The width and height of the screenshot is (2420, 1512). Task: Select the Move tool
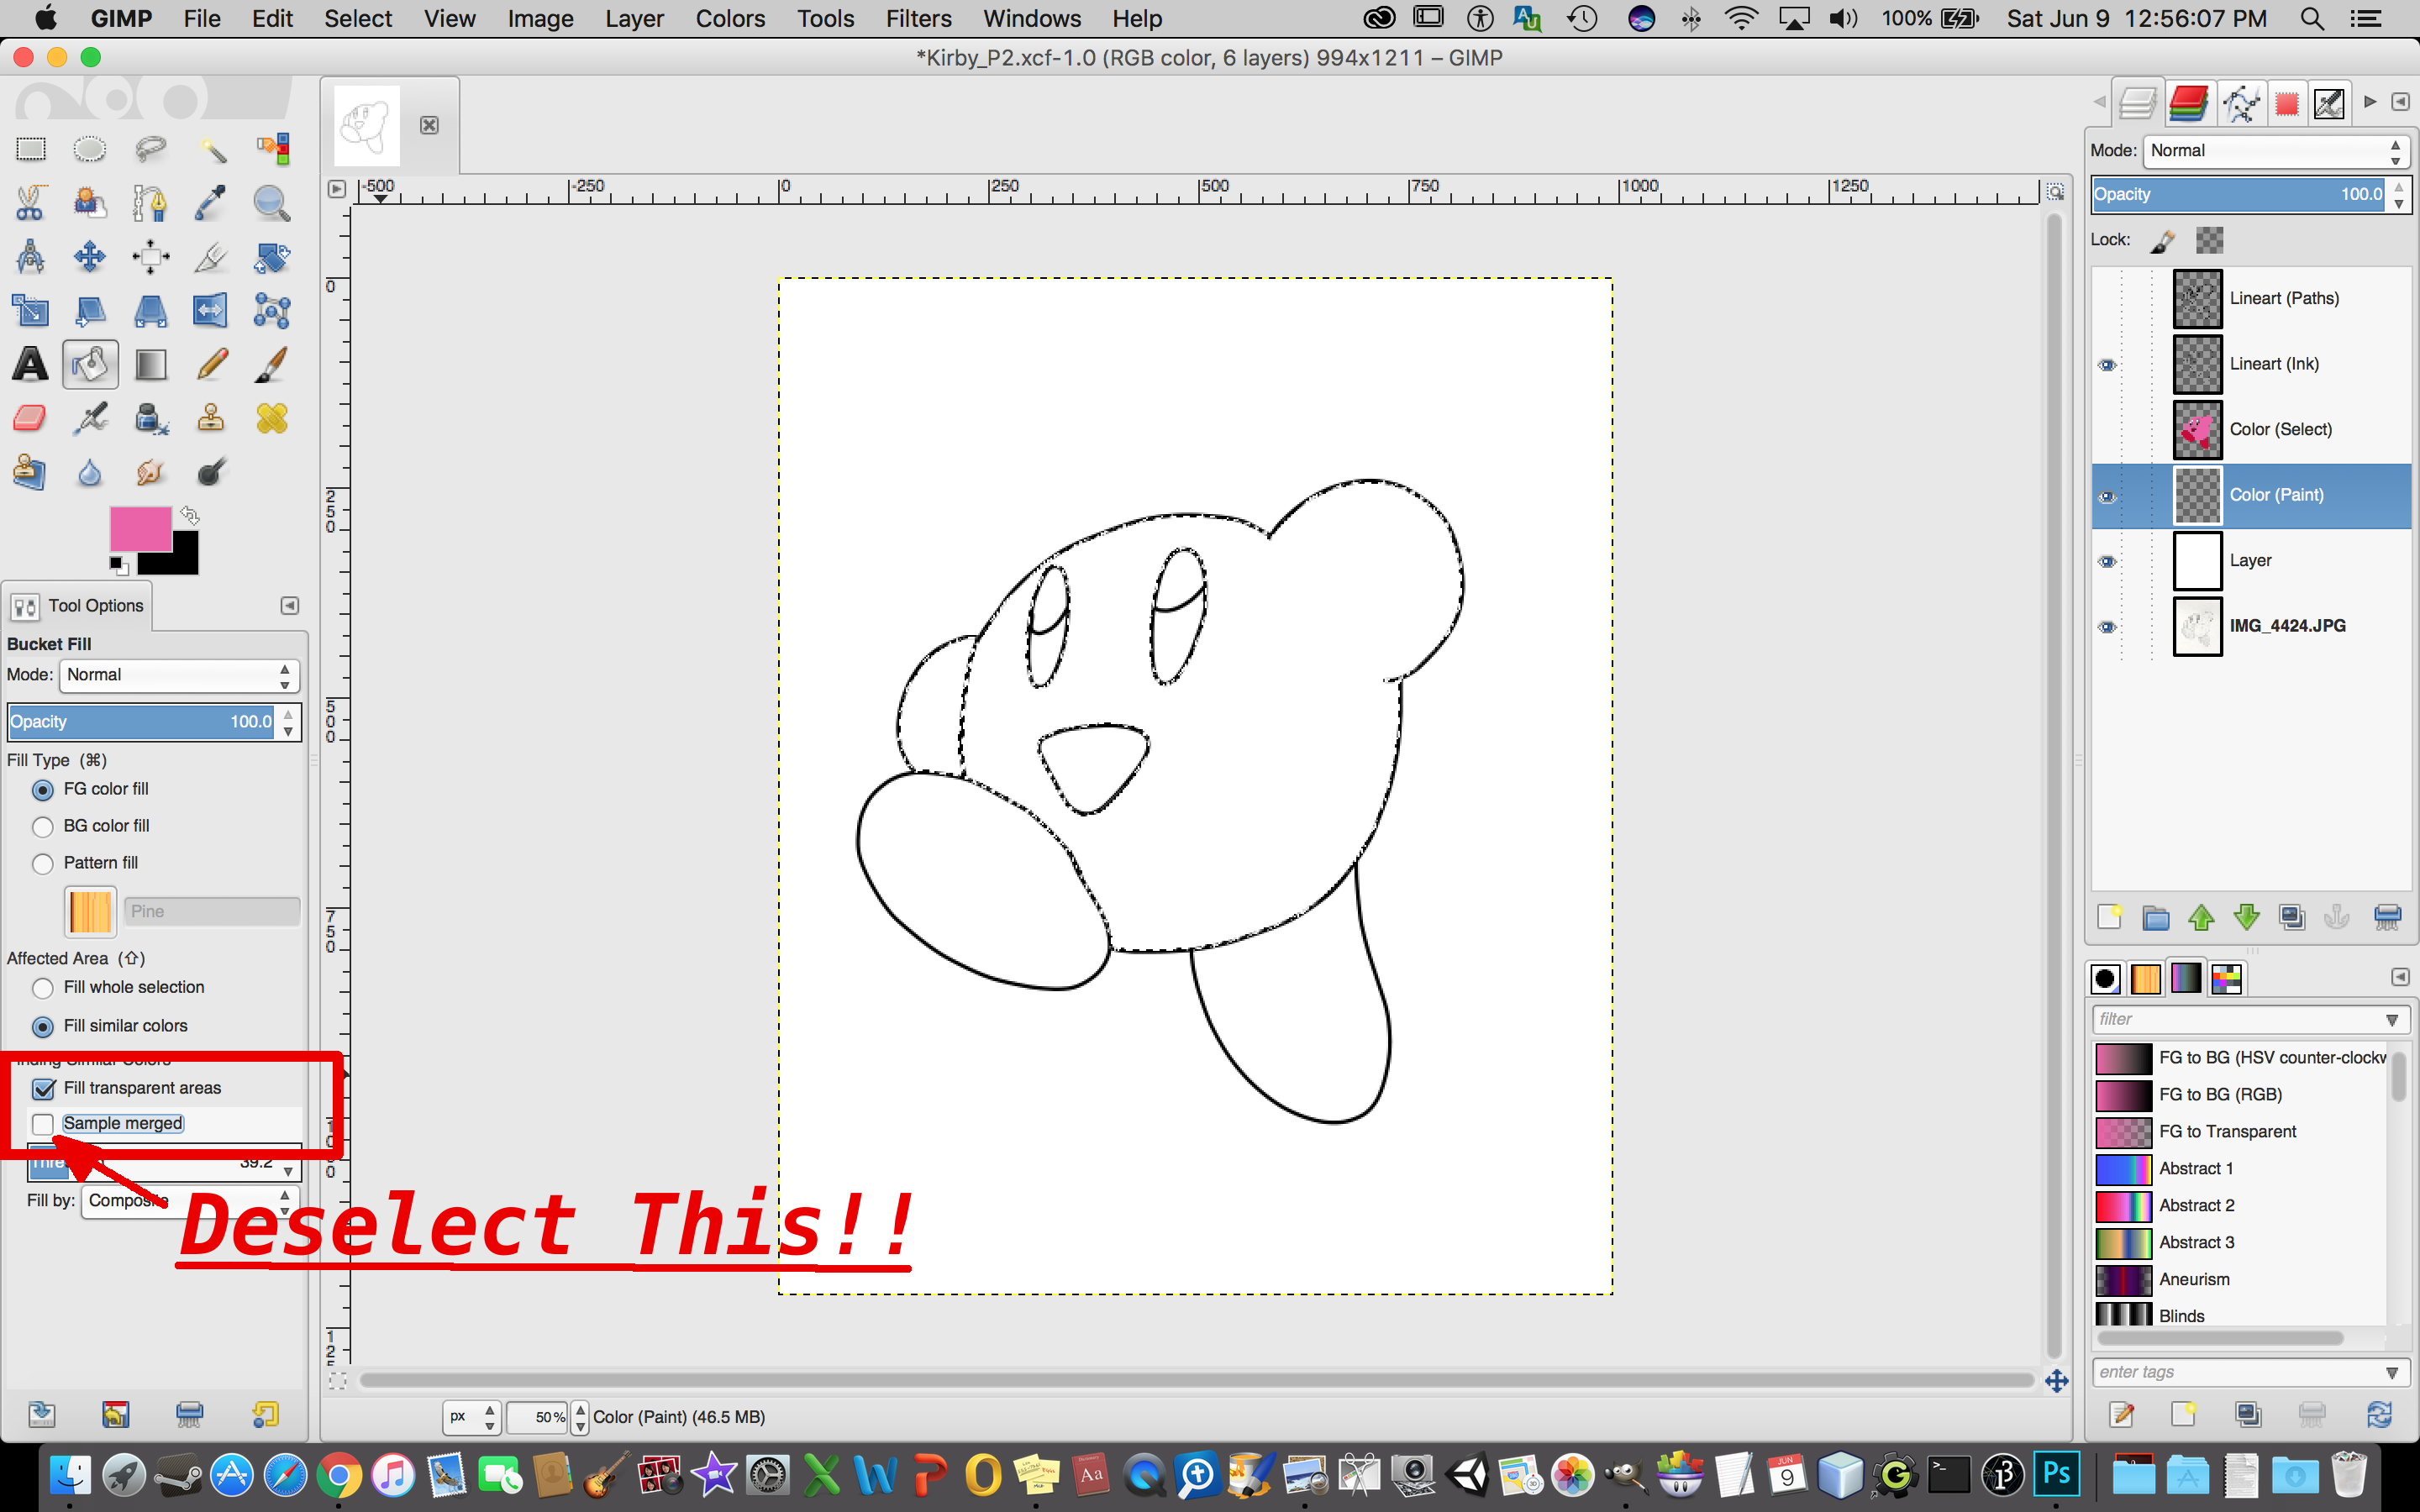[x=90, y=257]
